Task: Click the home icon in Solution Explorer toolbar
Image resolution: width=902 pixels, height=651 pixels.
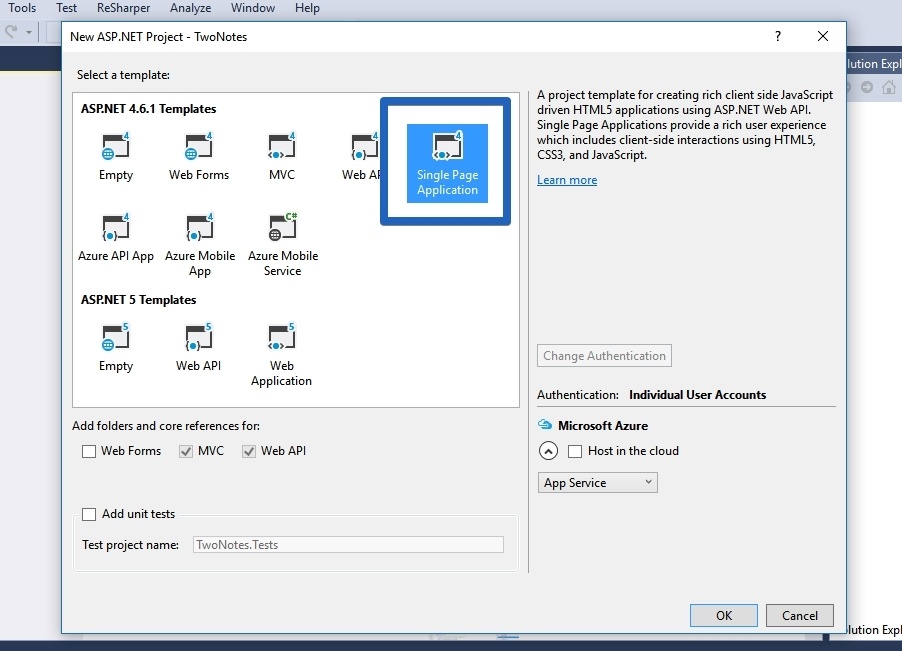Action: pyautogui.click(x=889, y=87)
